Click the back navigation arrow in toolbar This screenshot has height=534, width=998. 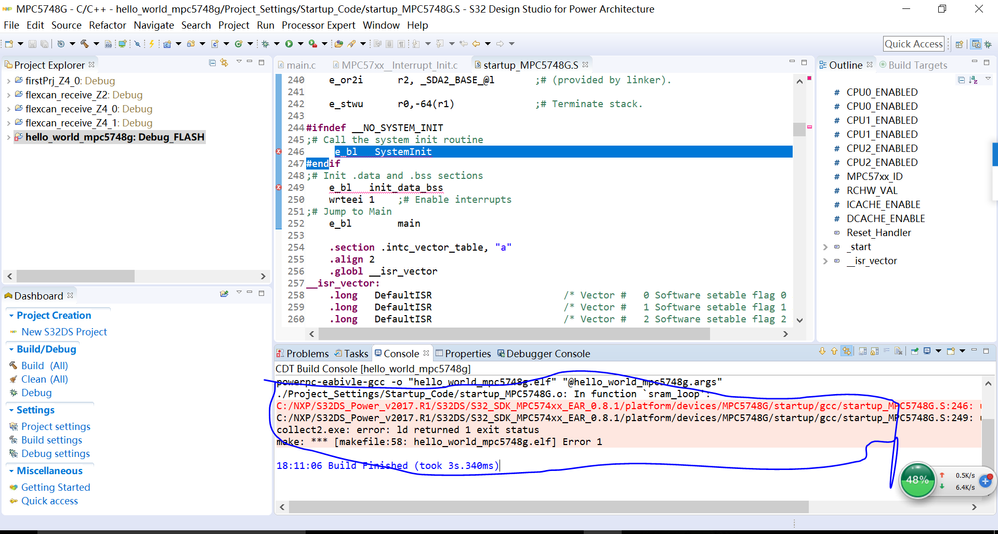click(476, 44)
